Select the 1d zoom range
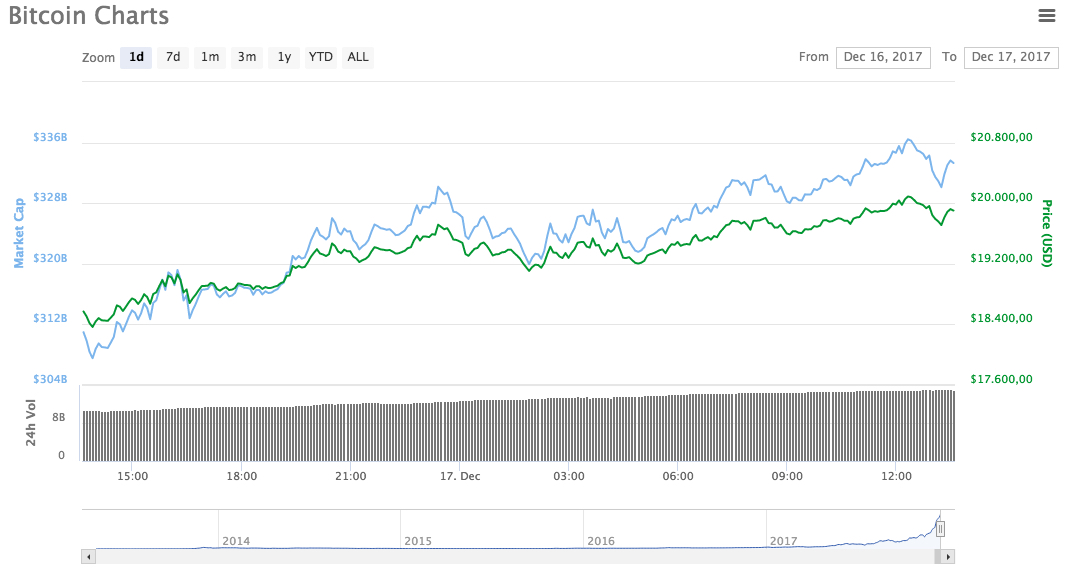The height and width of the screenshot is (572, 1084). click(x=136, y=57)
